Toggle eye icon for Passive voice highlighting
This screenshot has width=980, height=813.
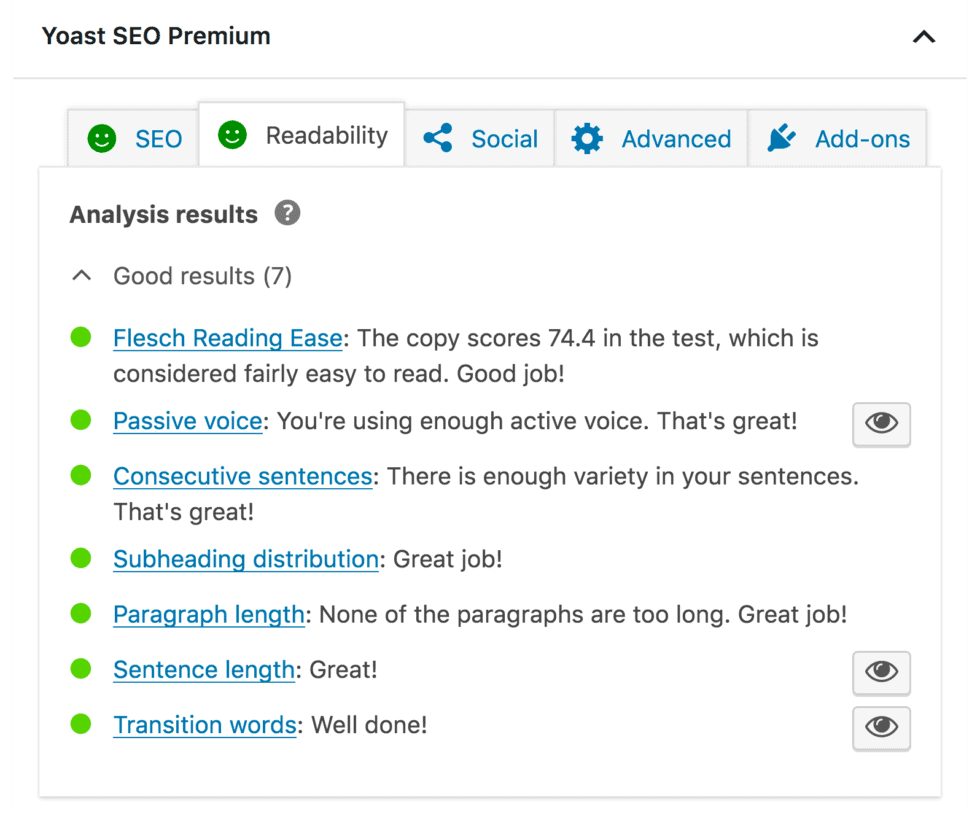pos(881,424)
